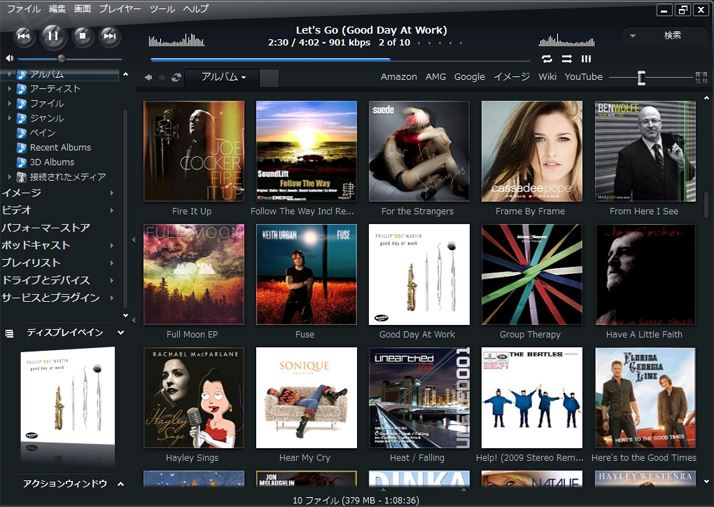Viewport: 714px width, 507px height.
Task: Open the 編集 menu
Action: (57, 9)
